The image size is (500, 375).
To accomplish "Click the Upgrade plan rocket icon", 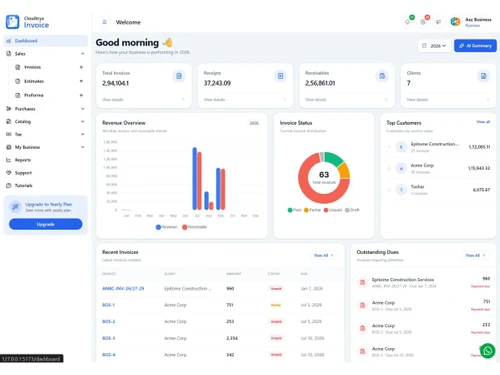I will [15, 207].
